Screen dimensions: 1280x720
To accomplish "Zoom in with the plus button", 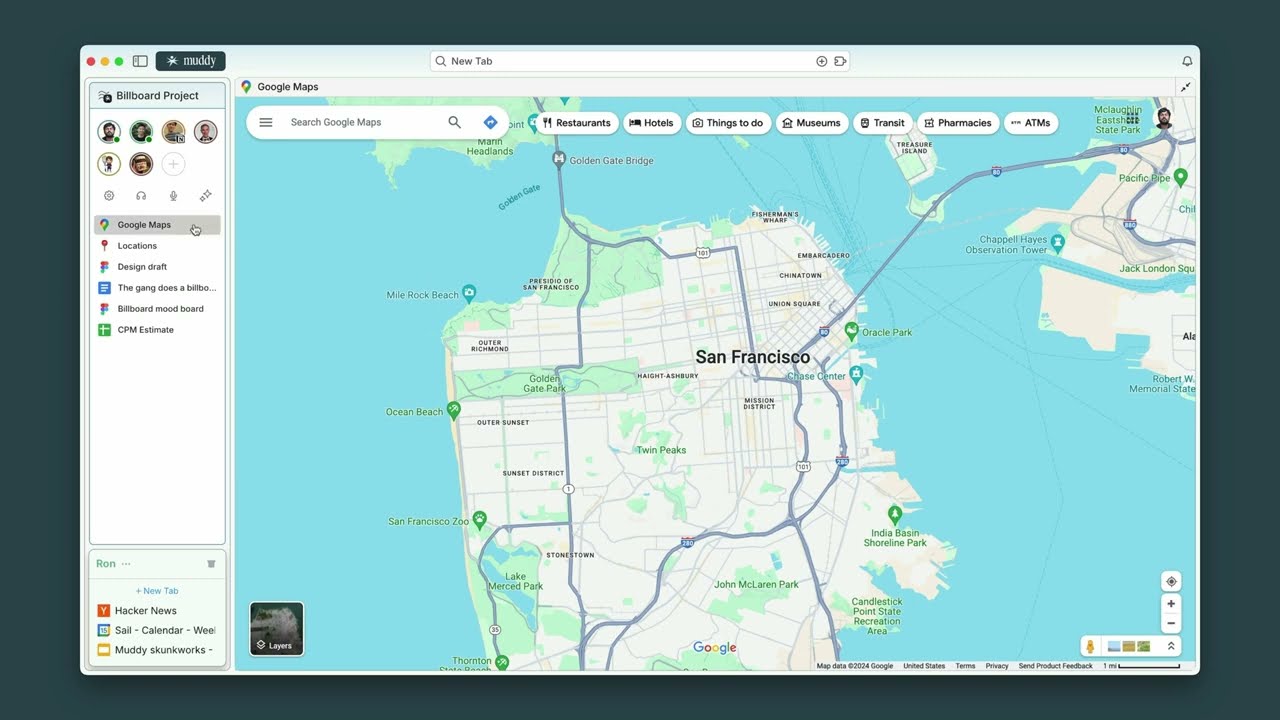I will pos(1171,604).
